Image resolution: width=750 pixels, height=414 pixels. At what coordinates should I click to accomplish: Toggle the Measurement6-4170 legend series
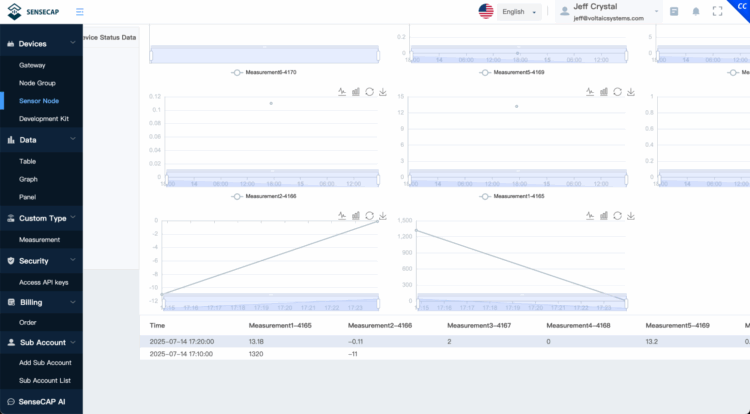coord(263,72)
